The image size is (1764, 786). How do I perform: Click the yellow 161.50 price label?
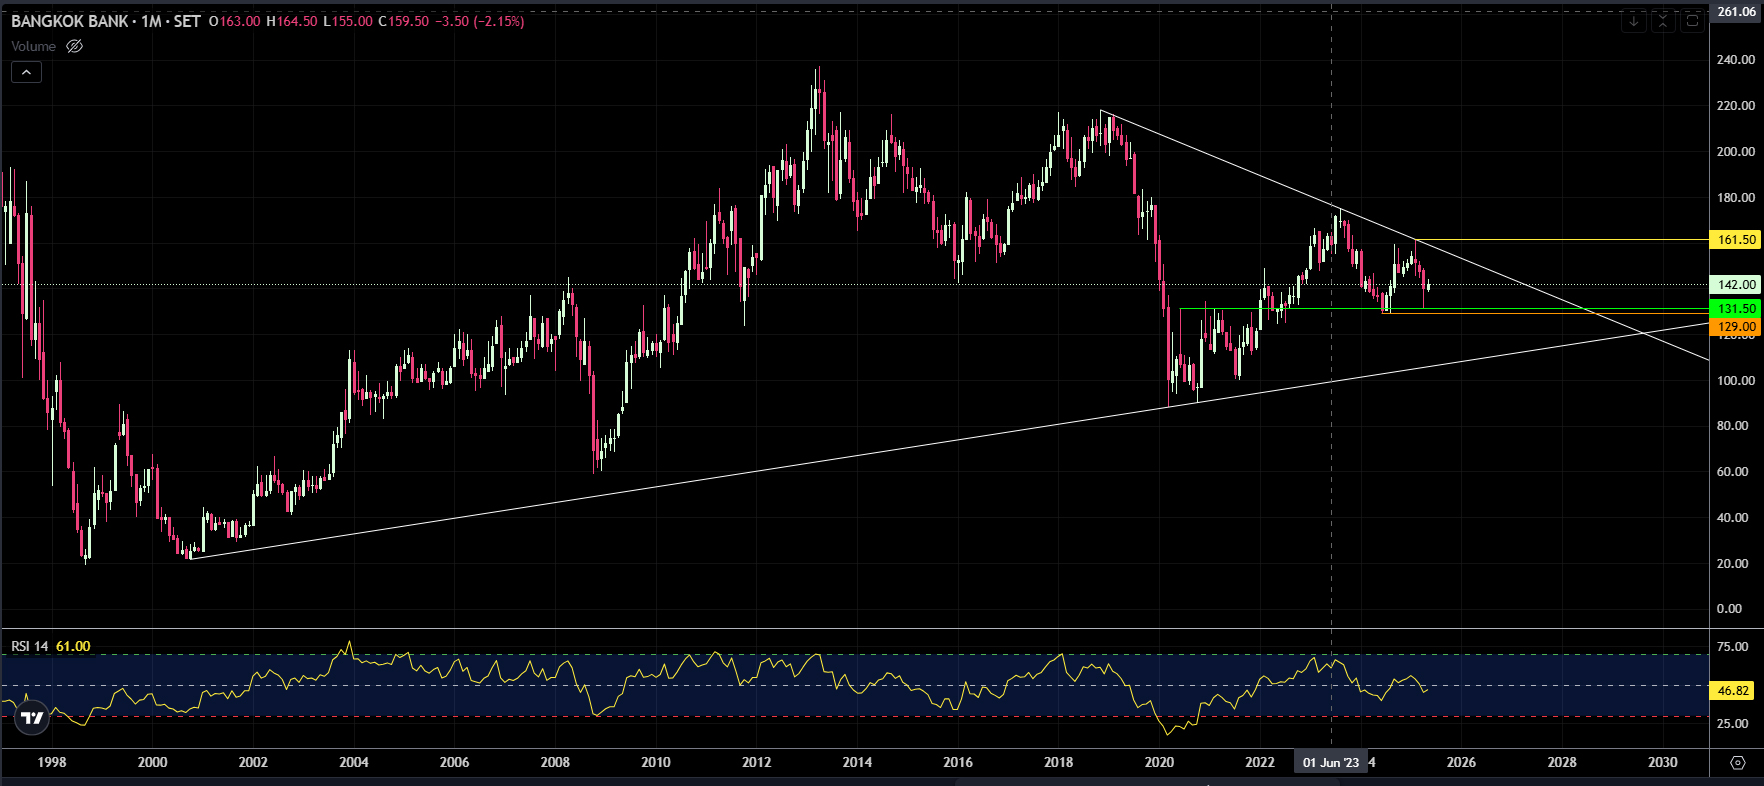pyautogui.click(x=1736, y=240)
